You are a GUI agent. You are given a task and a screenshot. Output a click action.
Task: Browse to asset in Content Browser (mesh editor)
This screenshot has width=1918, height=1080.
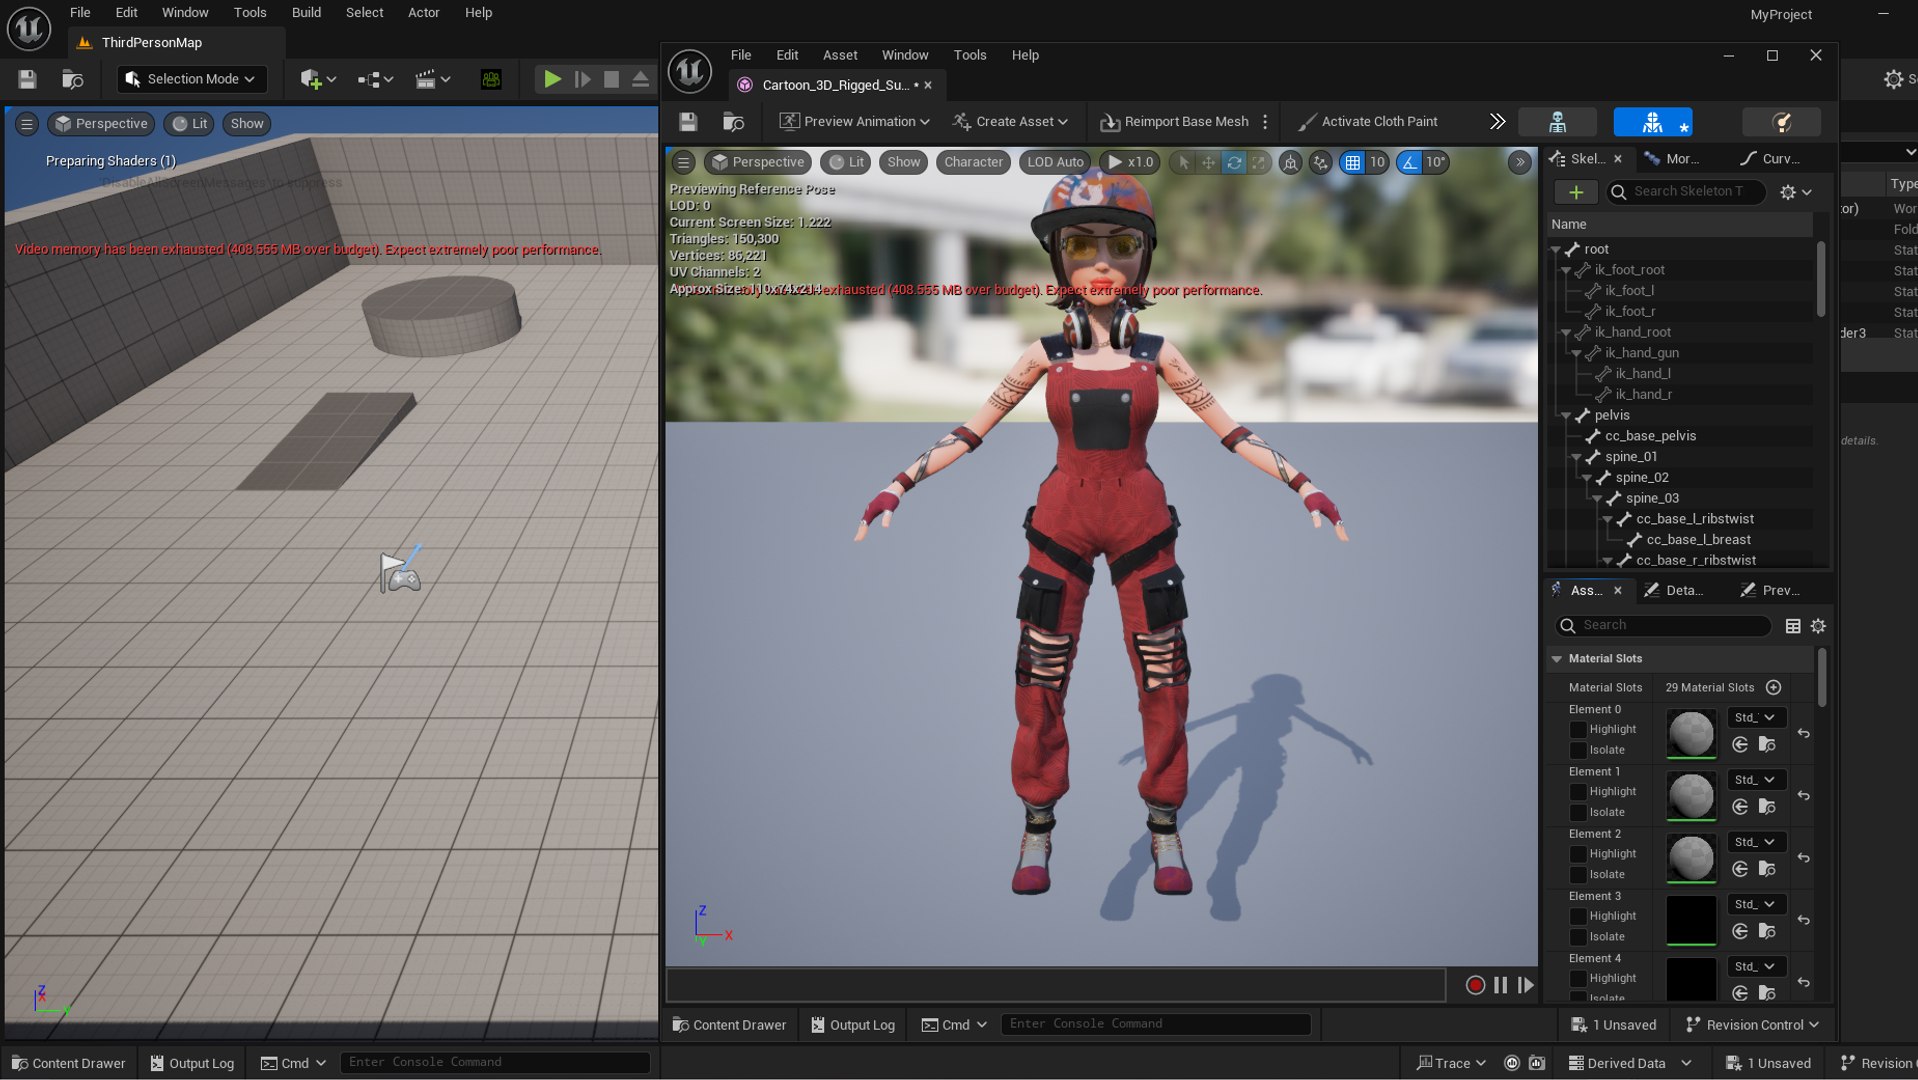734,122
